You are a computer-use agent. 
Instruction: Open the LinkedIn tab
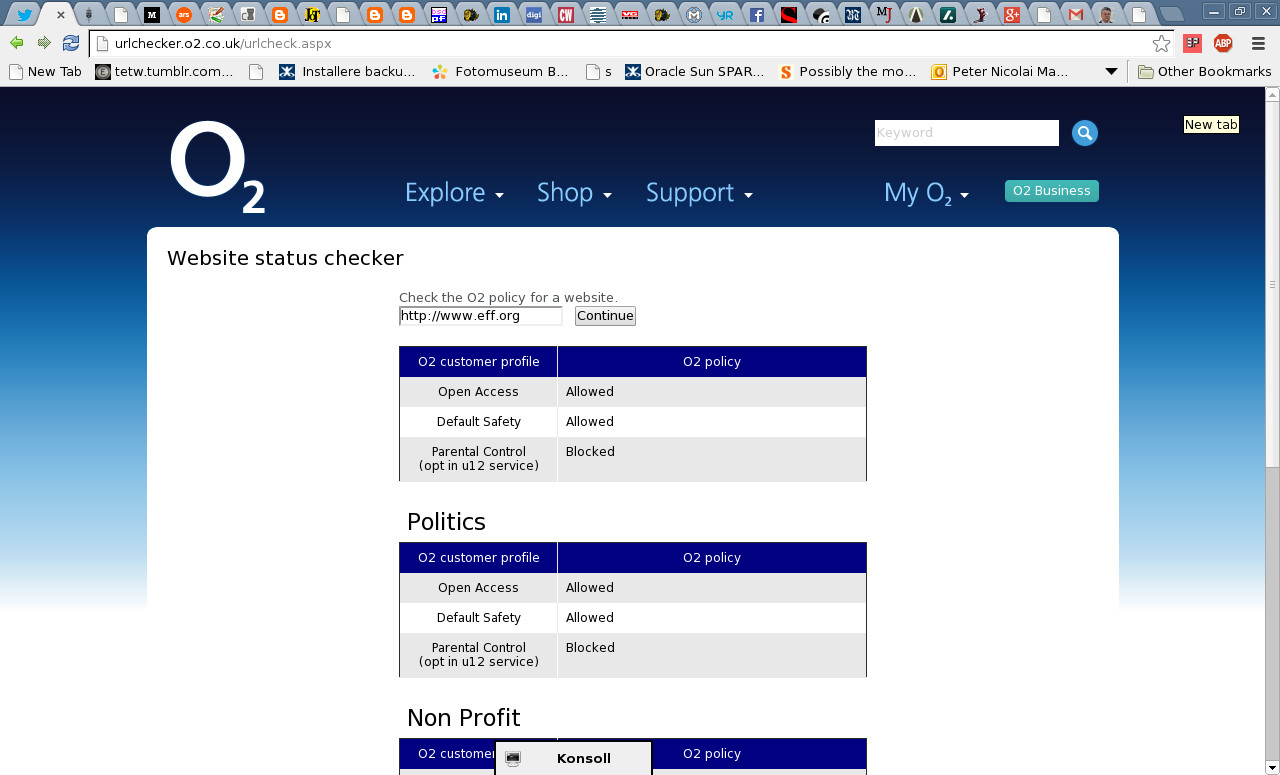click(501, 15)
